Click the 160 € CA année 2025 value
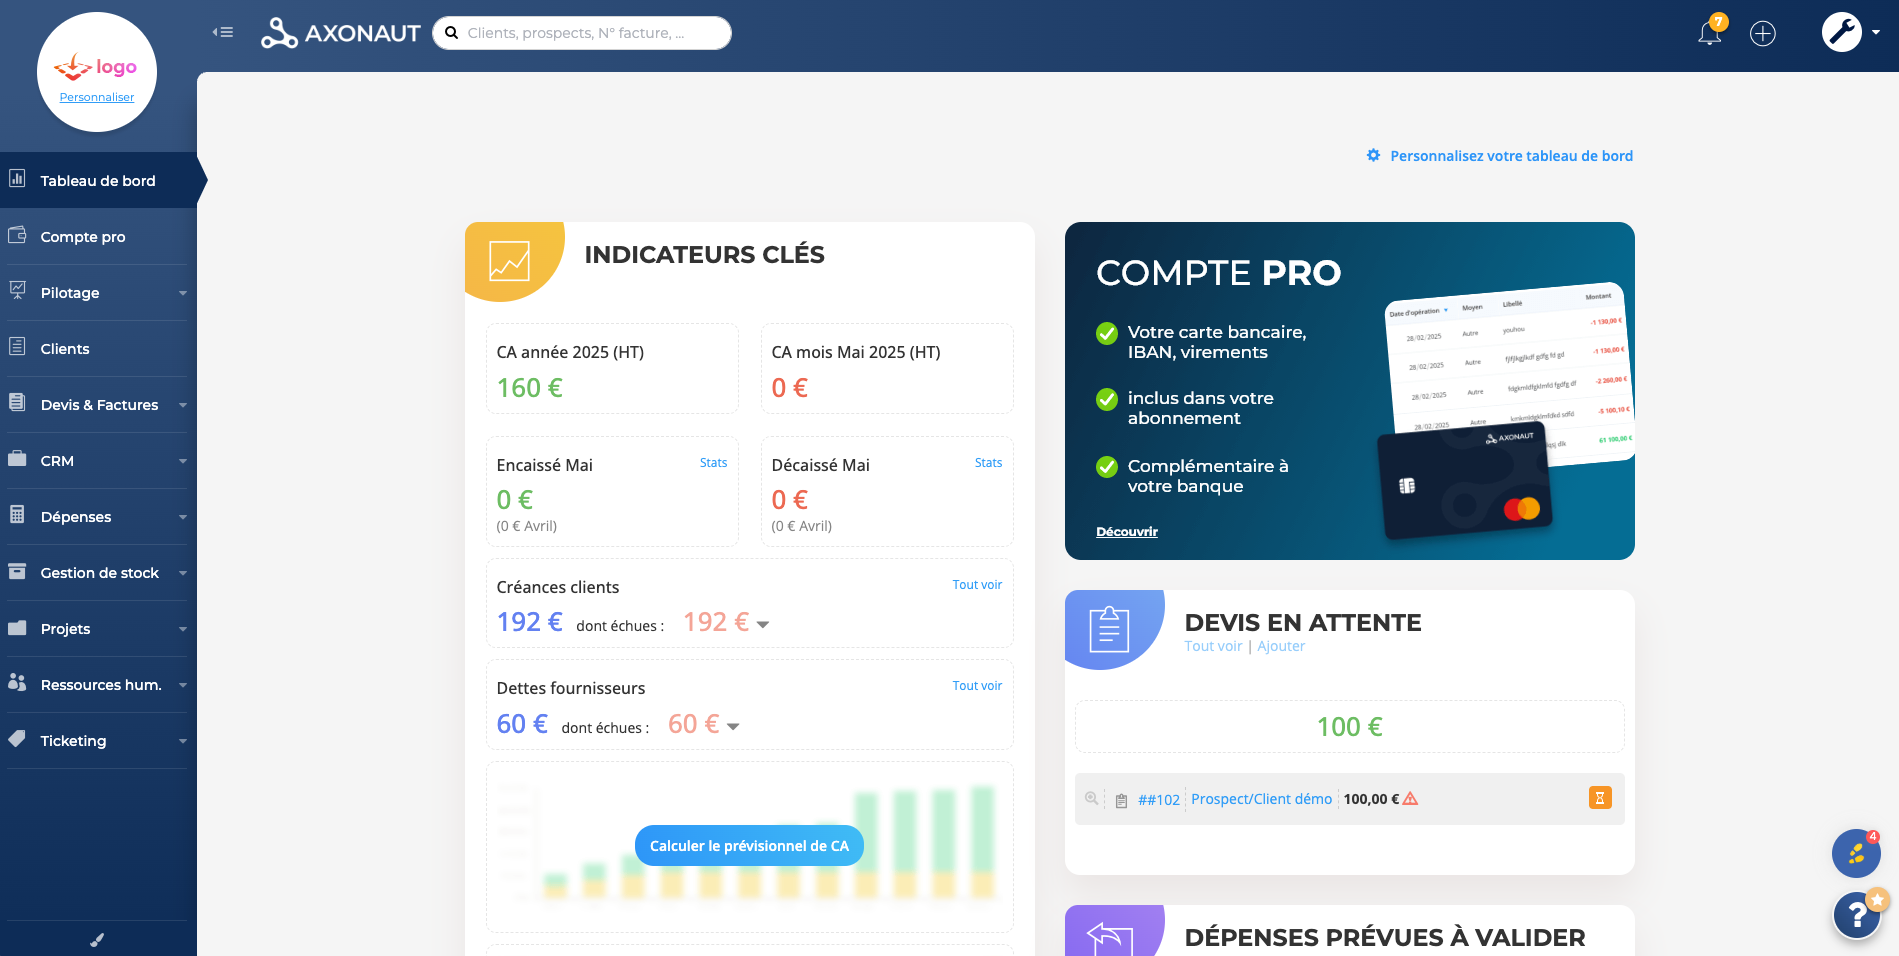Viewport: 1899px width, 956px height. coord(530,388)
